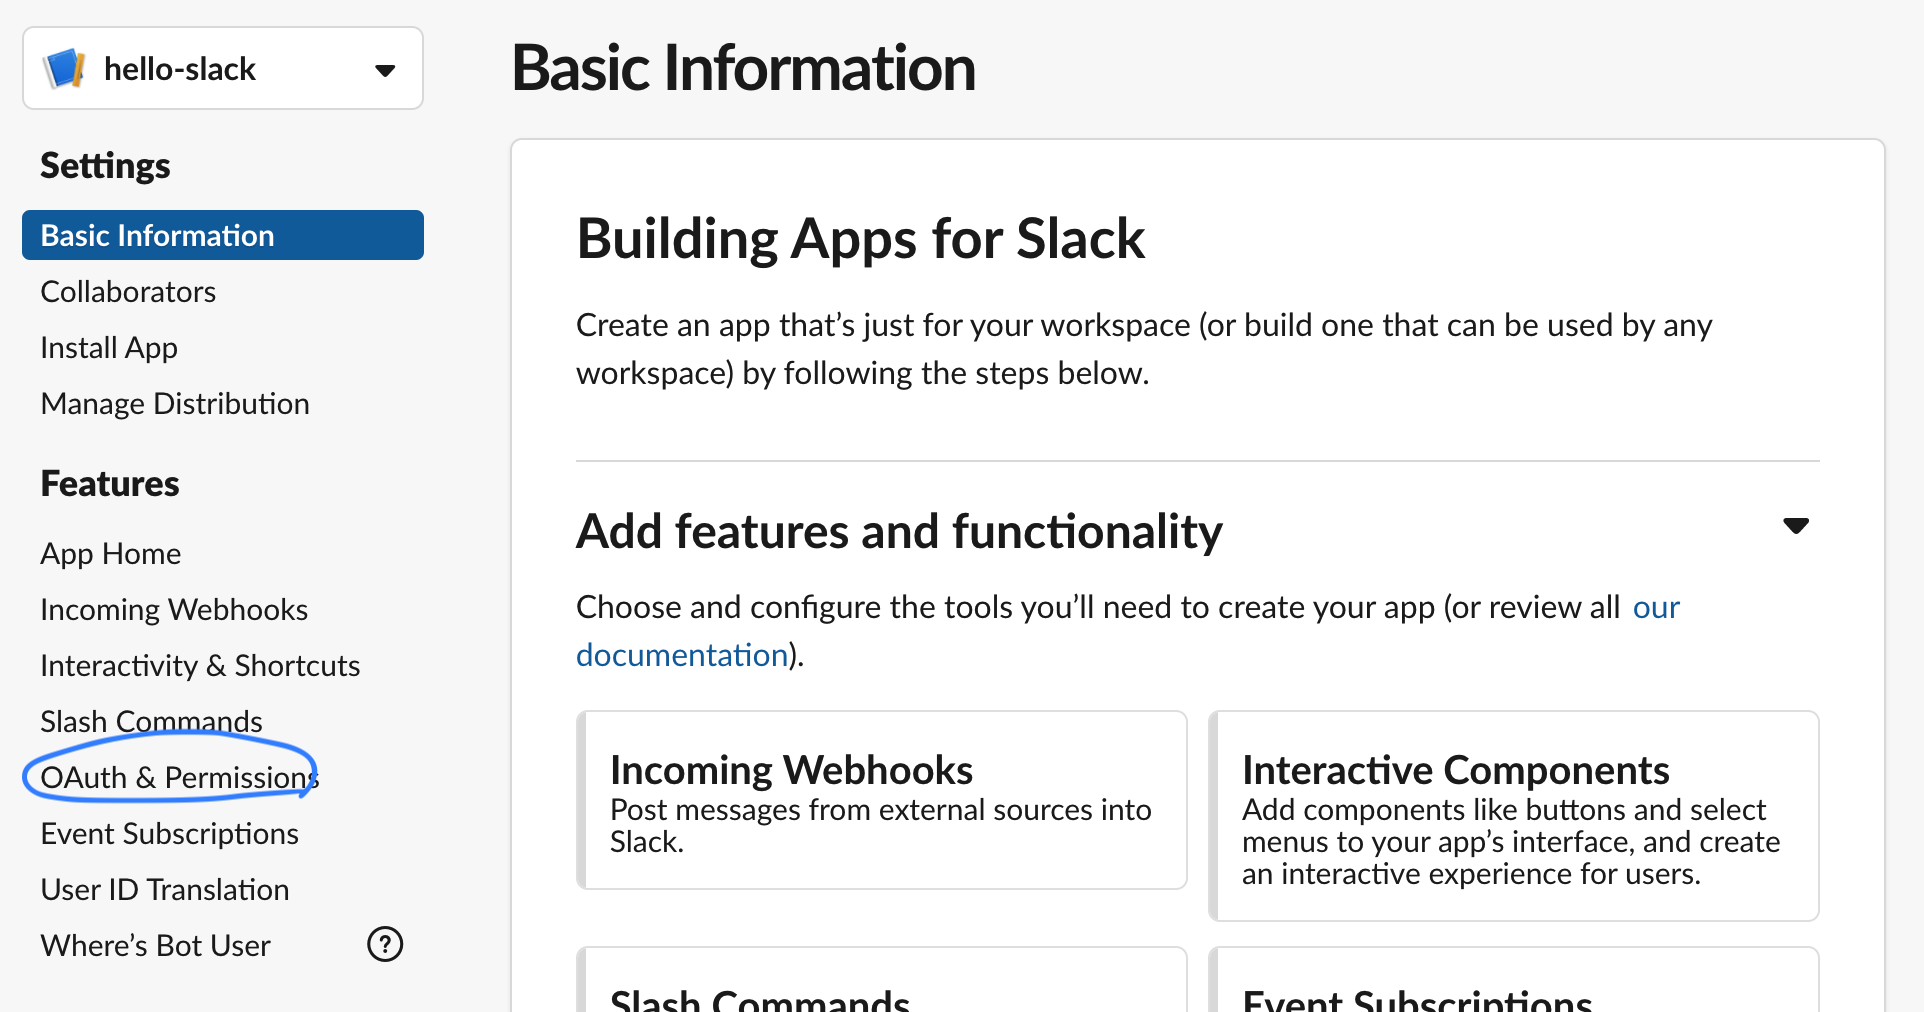This screenshot has height=1012, width=1924.
Task: Open the Collaborators settings page
Action: pos(128,291)
